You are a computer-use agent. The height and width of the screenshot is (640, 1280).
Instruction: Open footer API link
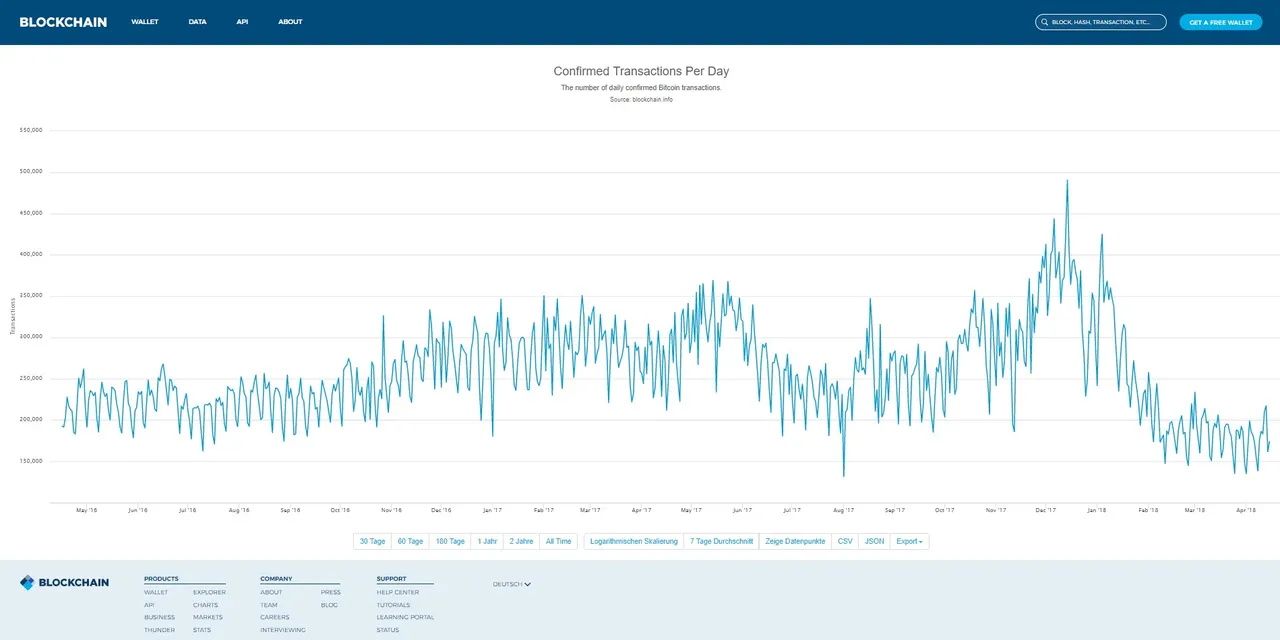tap(149, 605)
